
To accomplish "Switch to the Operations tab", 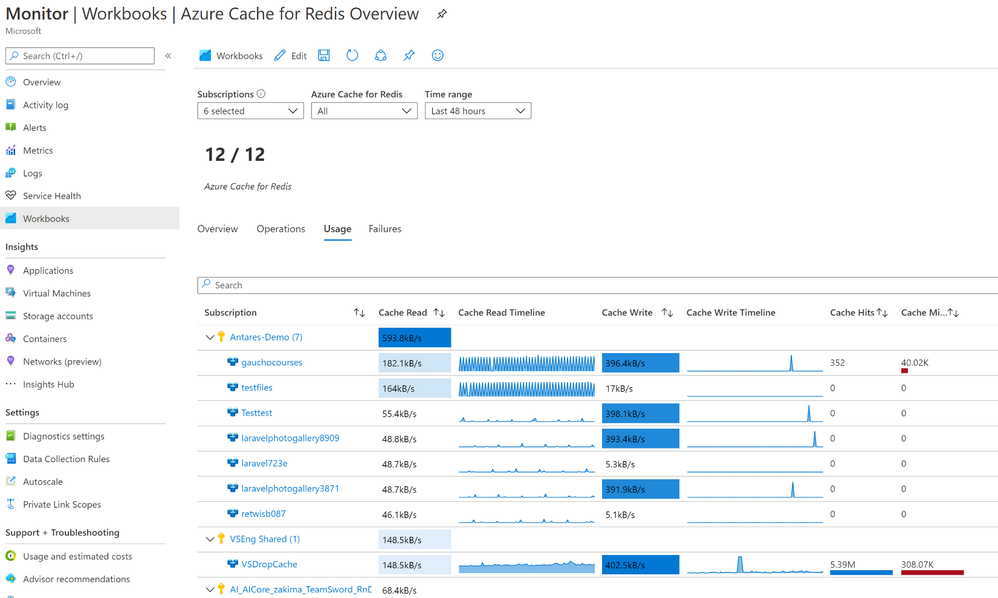I will tap(281, 229).
